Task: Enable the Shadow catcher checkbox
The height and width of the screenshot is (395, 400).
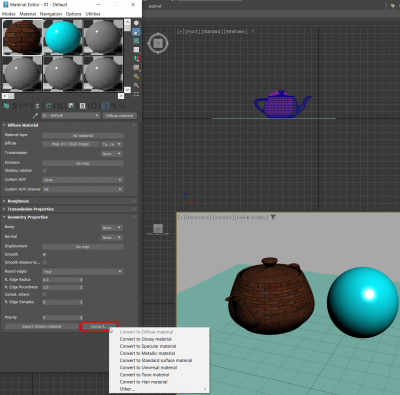Action: 45,171
